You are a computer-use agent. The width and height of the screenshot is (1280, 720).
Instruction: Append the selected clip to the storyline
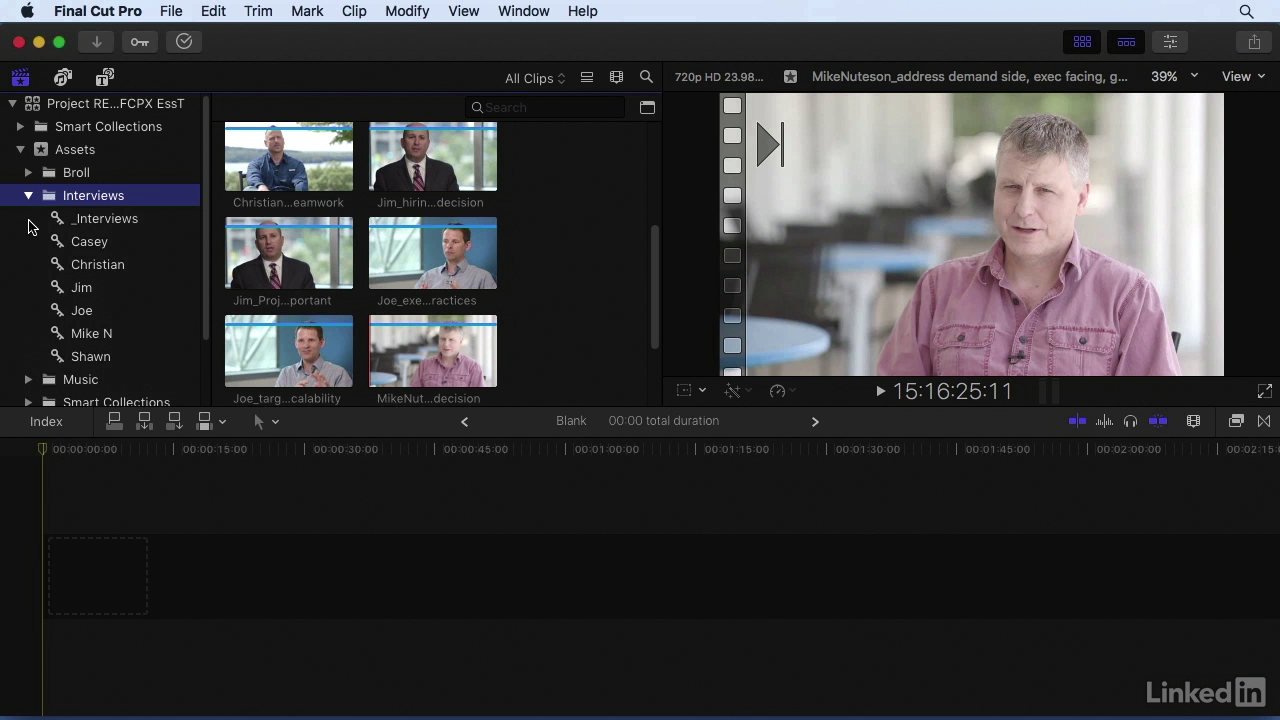[174, 421]
